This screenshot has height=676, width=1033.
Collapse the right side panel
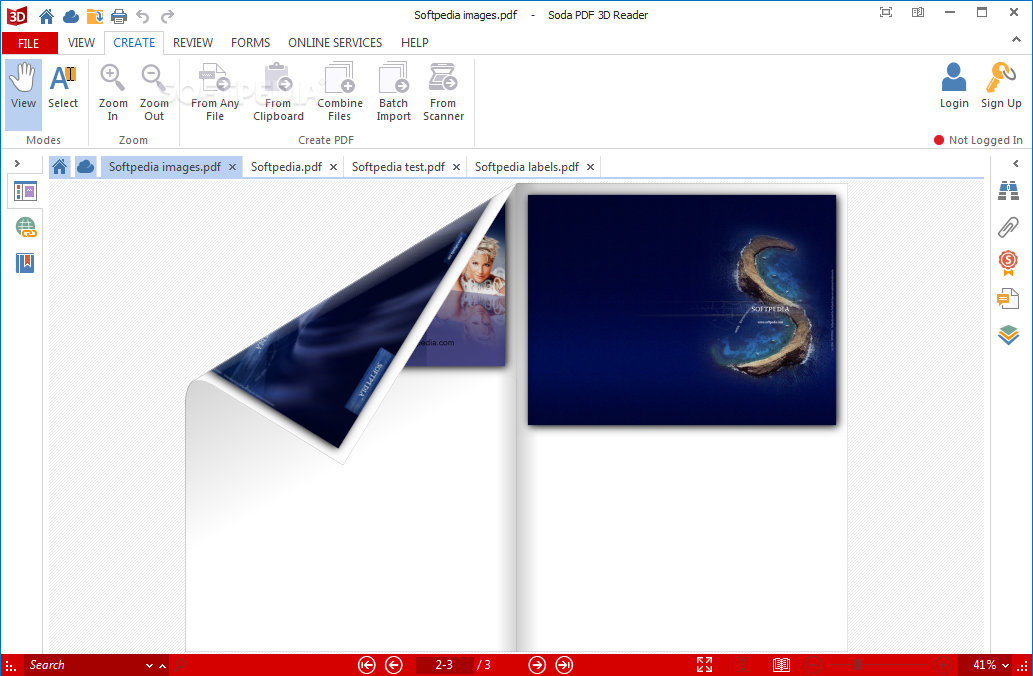pyautogui.click(x=1015, y=163)
